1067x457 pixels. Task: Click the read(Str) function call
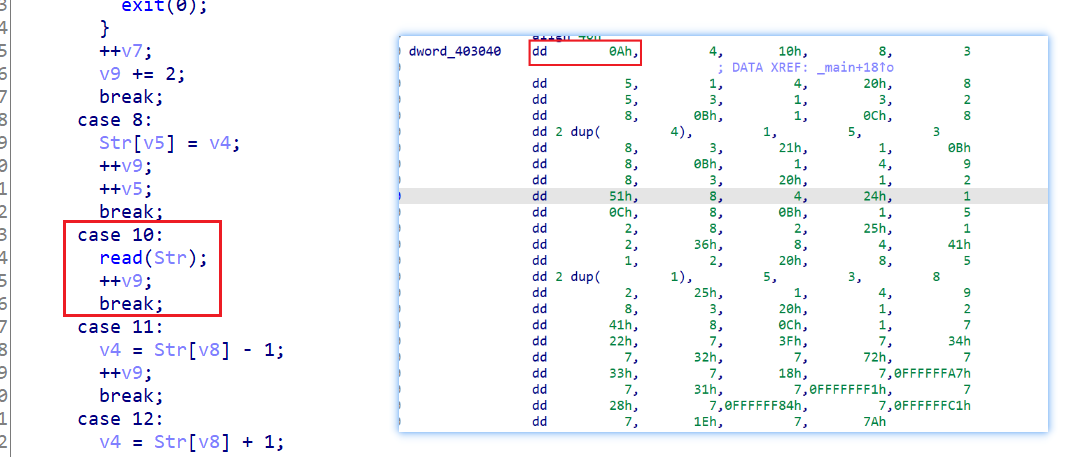coord(151,258)
